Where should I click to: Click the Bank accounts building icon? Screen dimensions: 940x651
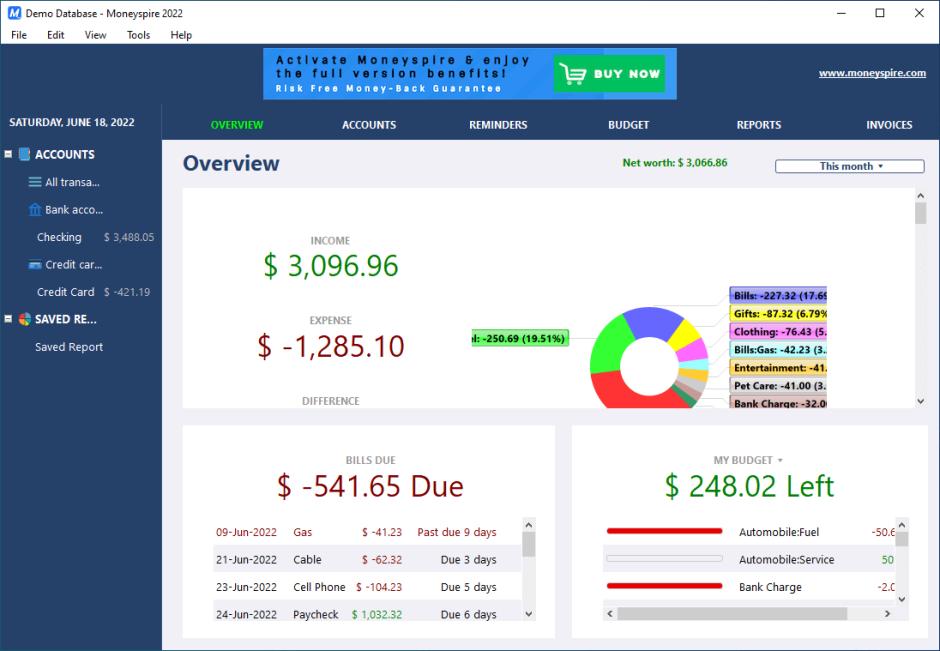[x=35, y=209]
